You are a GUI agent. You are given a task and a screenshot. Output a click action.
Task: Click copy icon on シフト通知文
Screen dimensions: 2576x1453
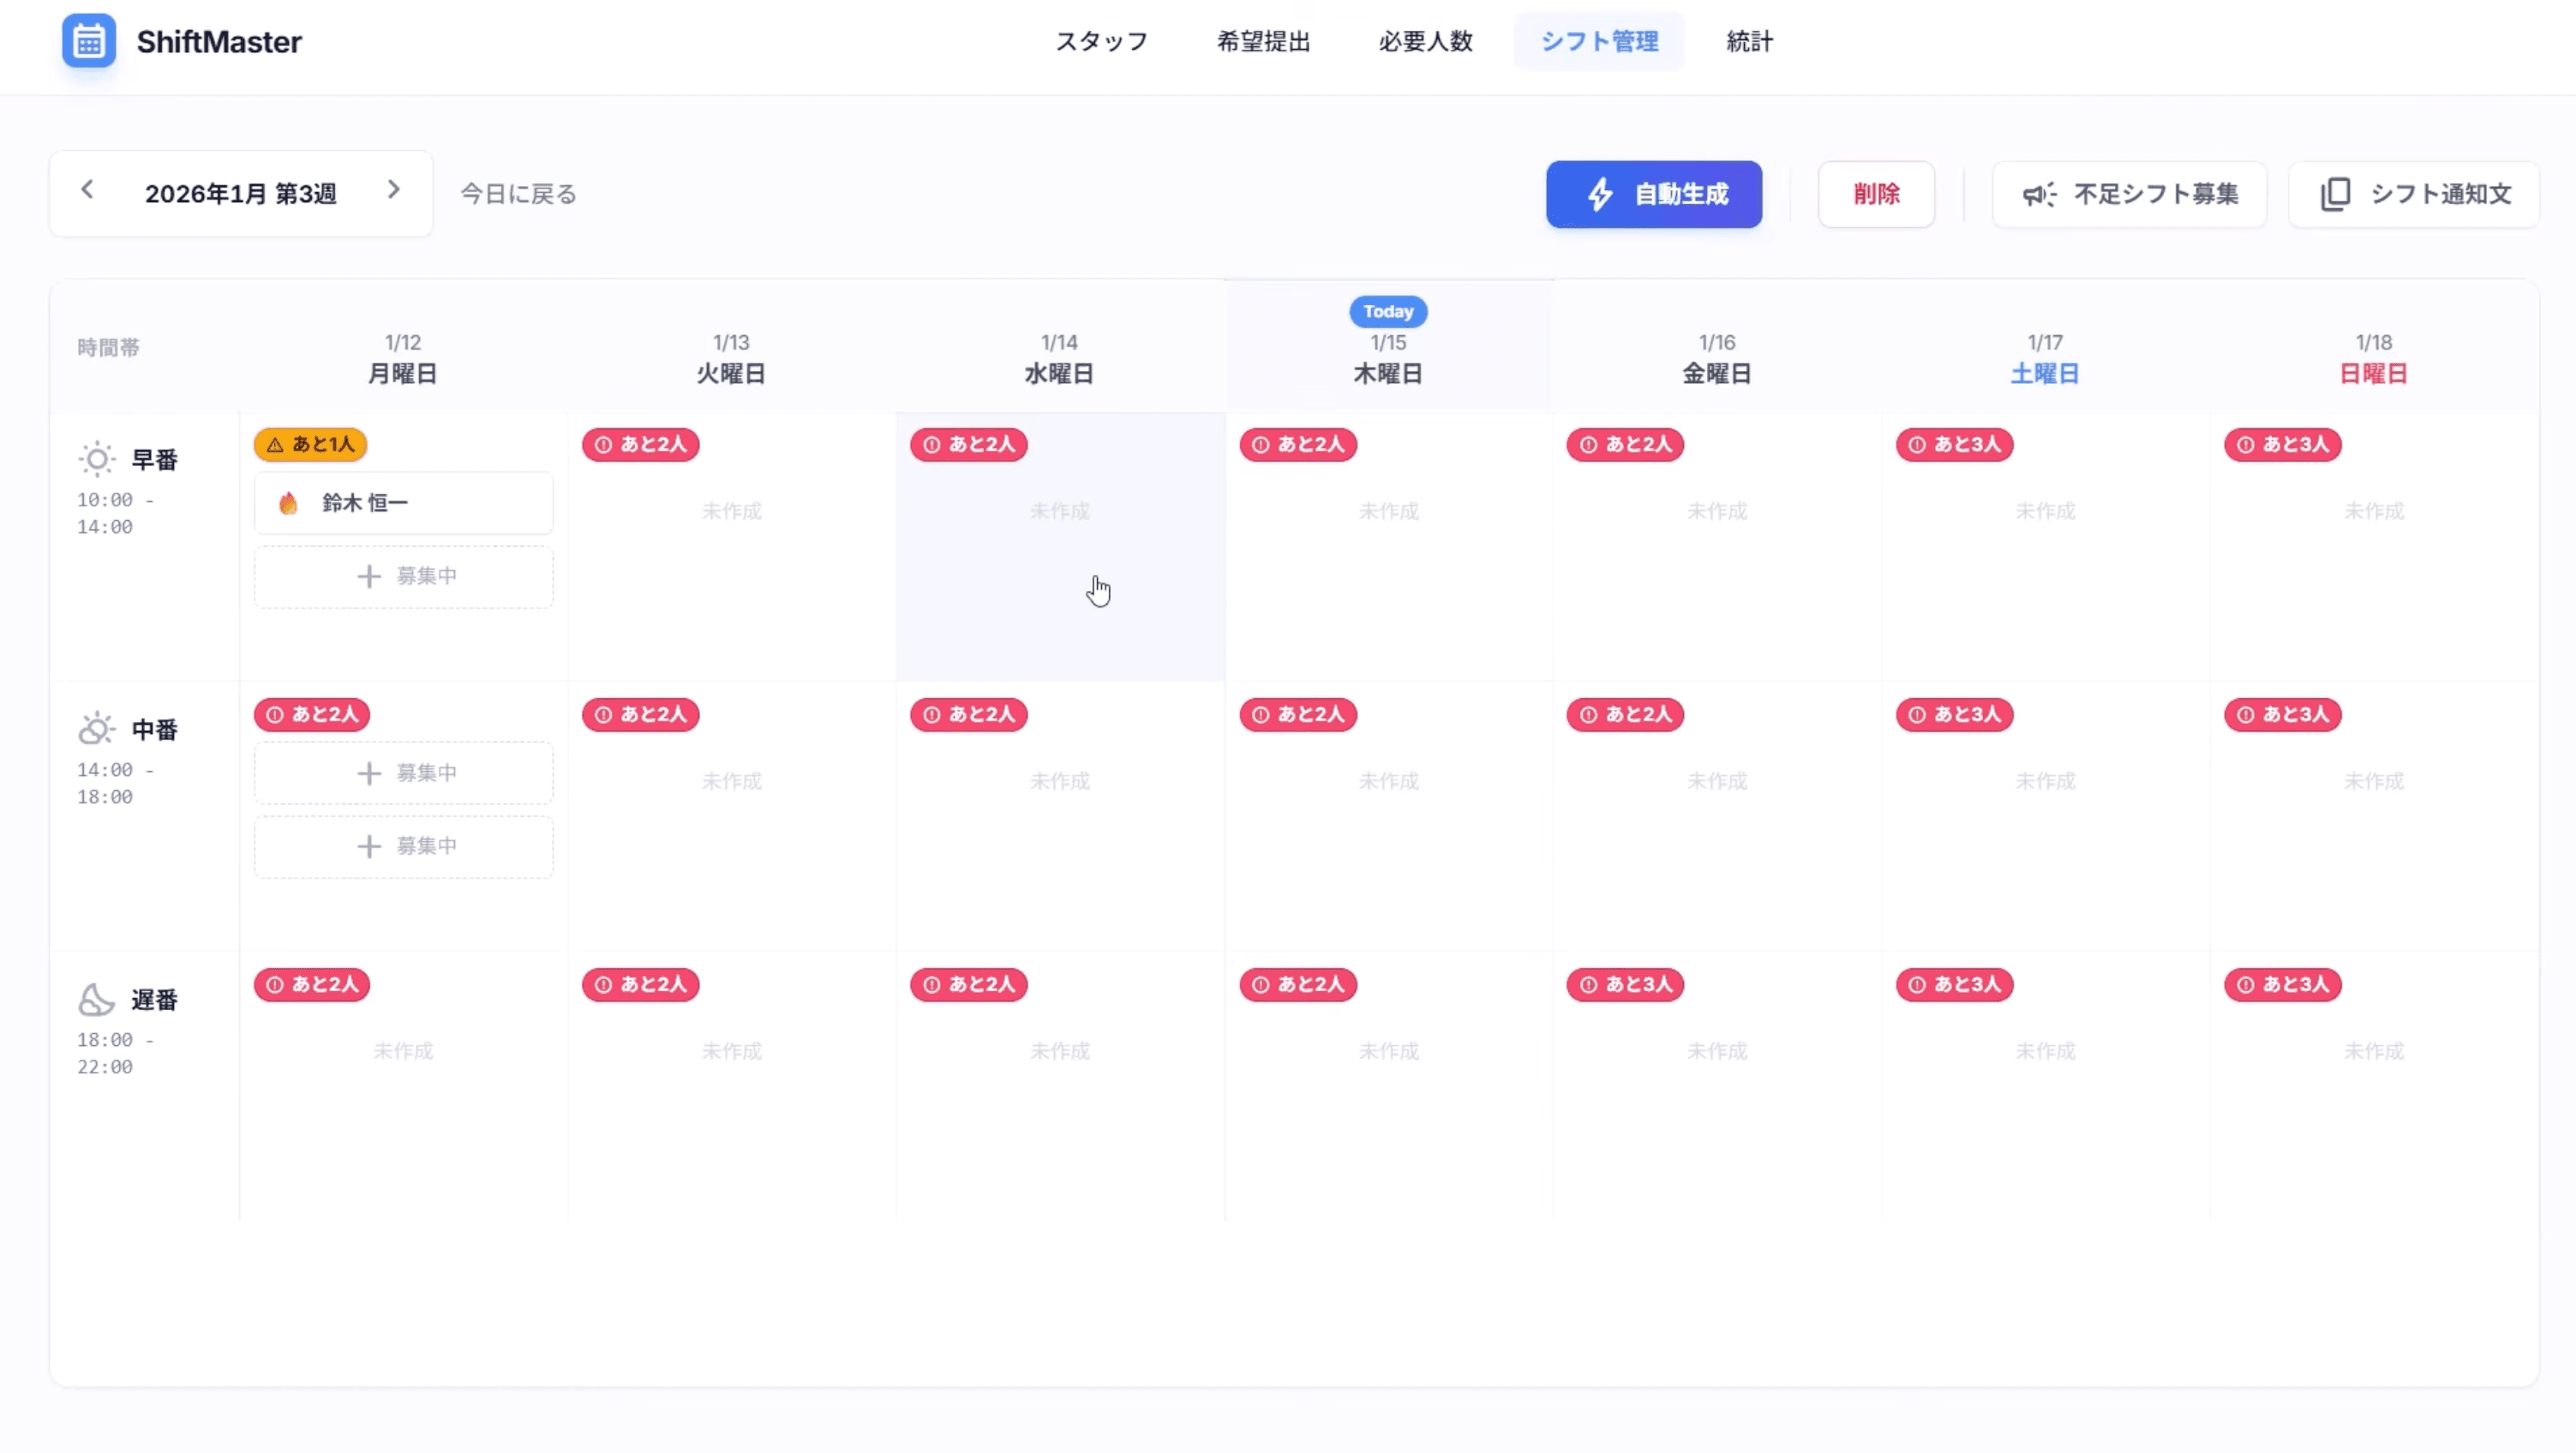point(2335,194)
